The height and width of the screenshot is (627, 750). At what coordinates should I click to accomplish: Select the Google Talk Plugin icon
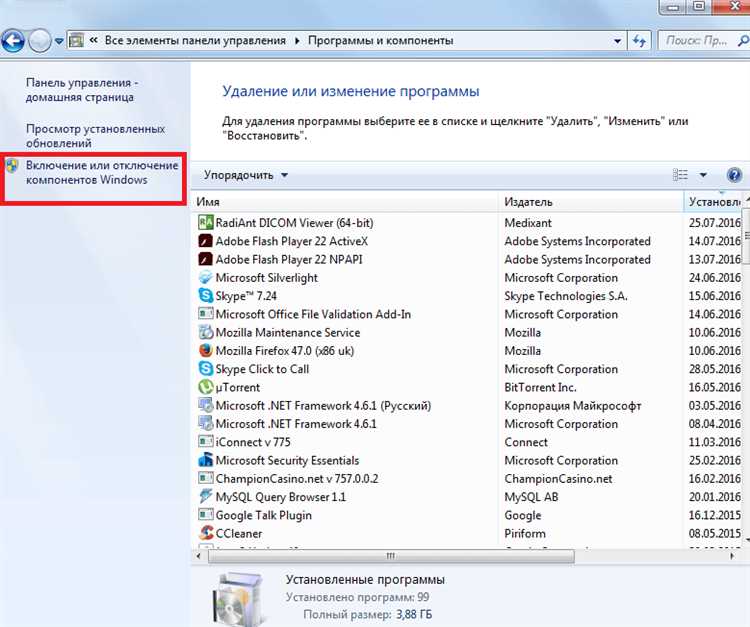[x=206, y=515]
